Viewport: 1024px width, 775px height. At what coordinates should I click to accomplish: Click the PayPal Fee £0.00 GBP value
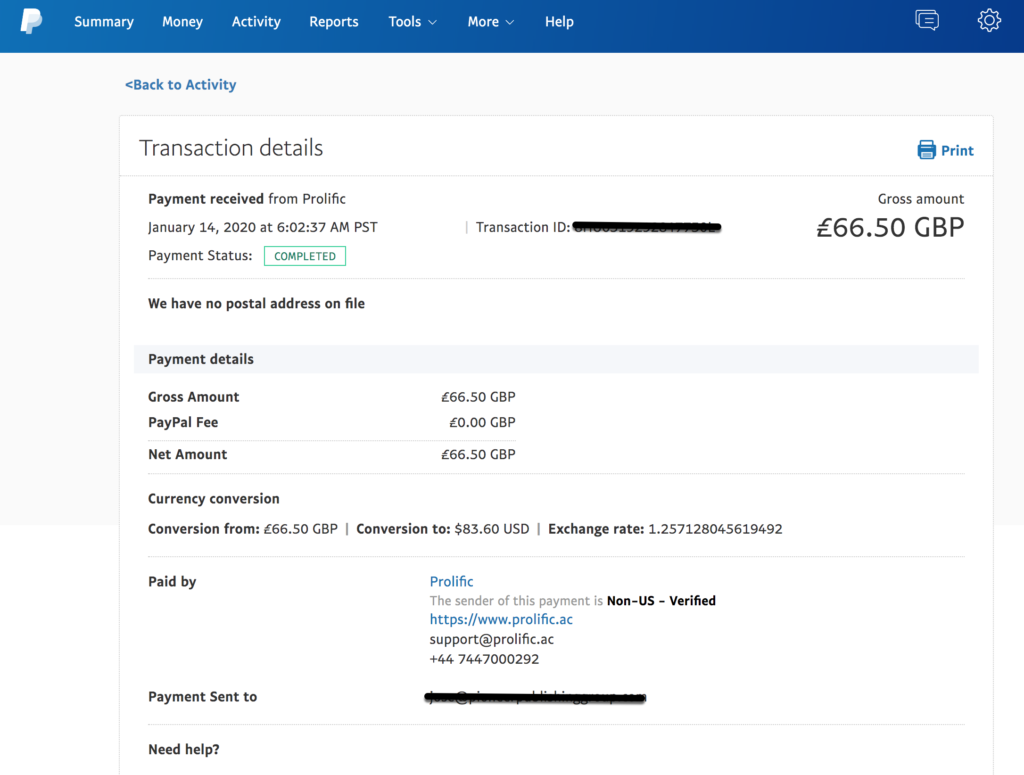482,422
